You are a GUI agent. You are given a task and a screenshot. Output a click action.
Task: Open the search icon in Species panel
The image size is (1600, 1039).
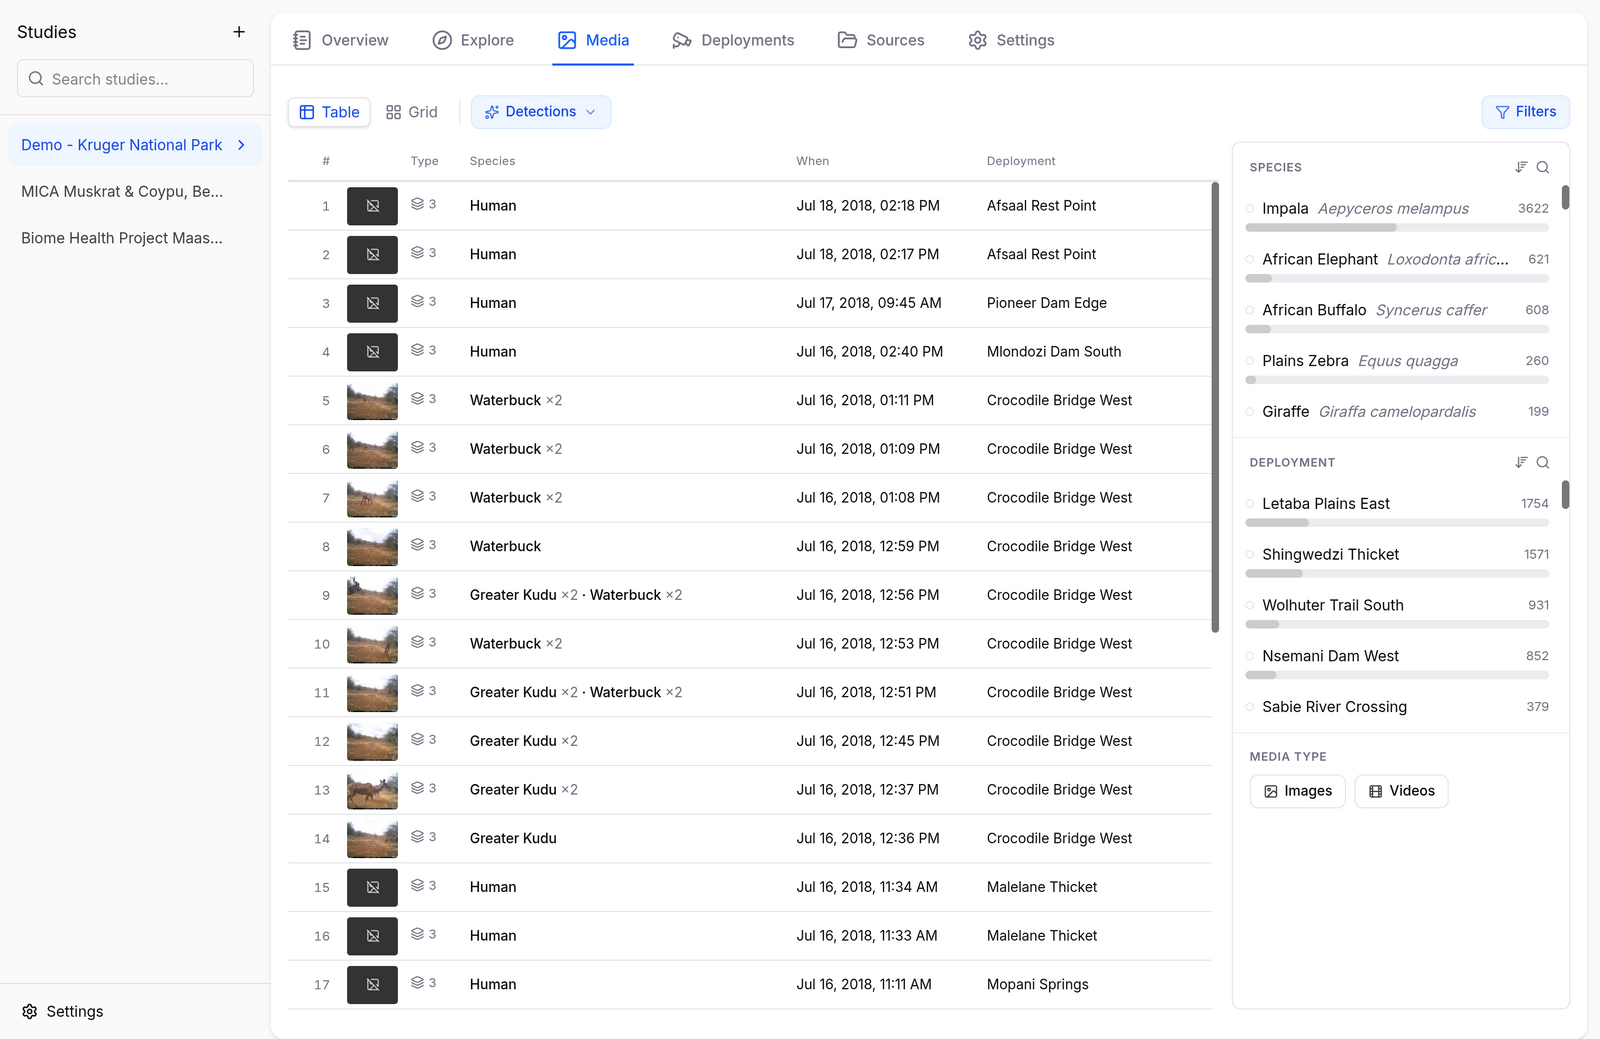point(1543,167)
